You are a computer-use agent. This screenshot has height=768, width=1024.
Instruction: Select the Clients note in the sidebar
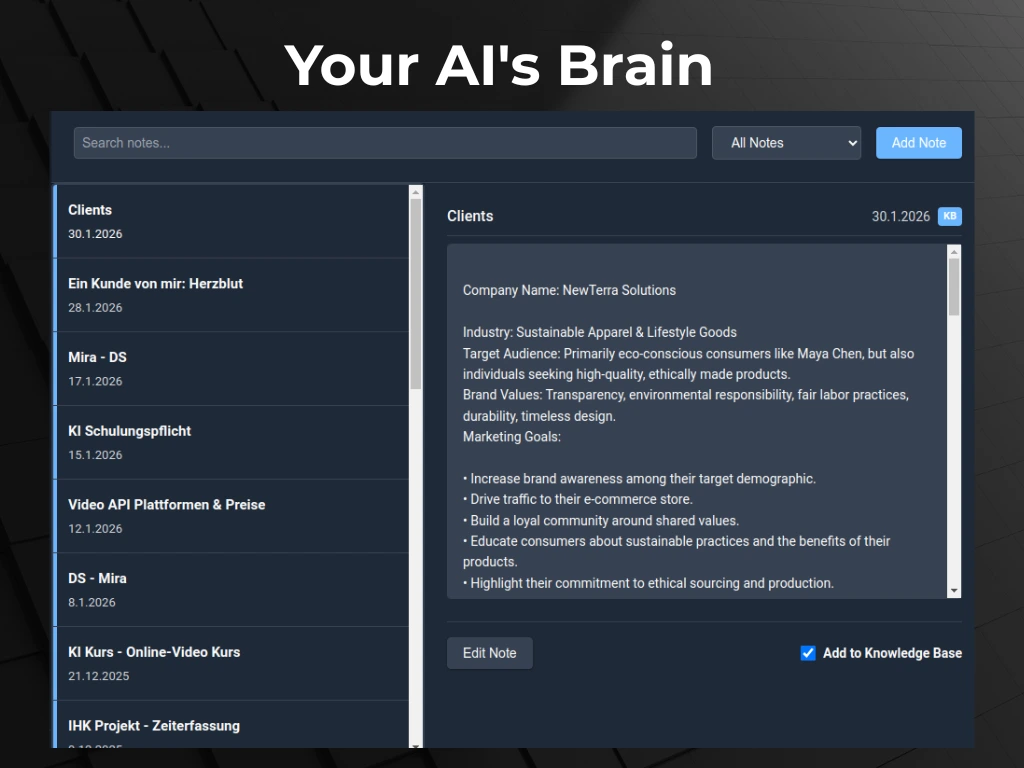point(230,220)
